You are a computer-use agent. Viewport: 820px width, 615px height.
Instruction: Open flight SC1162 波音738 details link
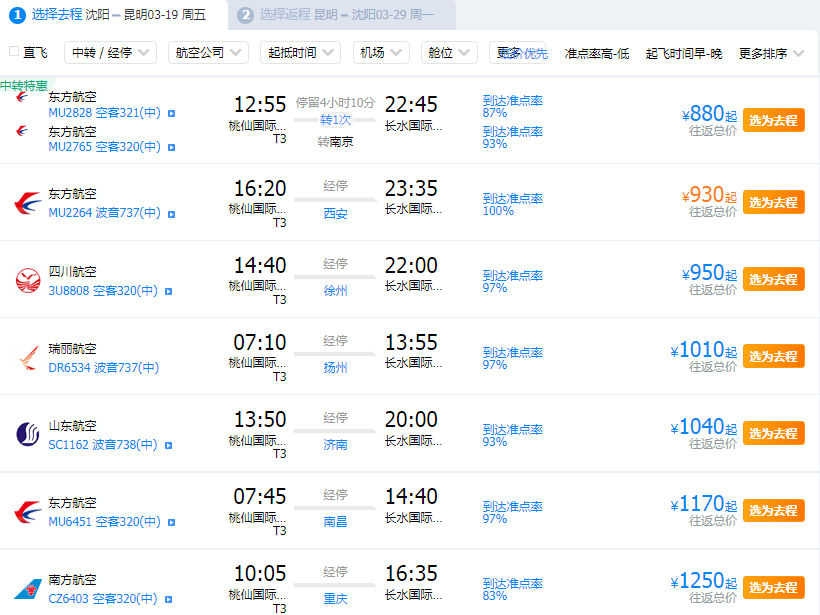103,445
